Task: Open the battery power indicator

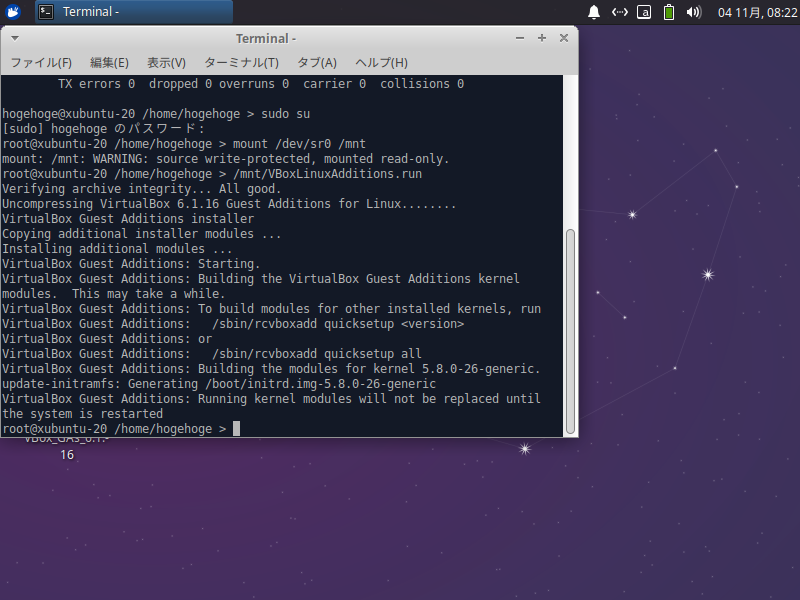Action: coord(668,12)
